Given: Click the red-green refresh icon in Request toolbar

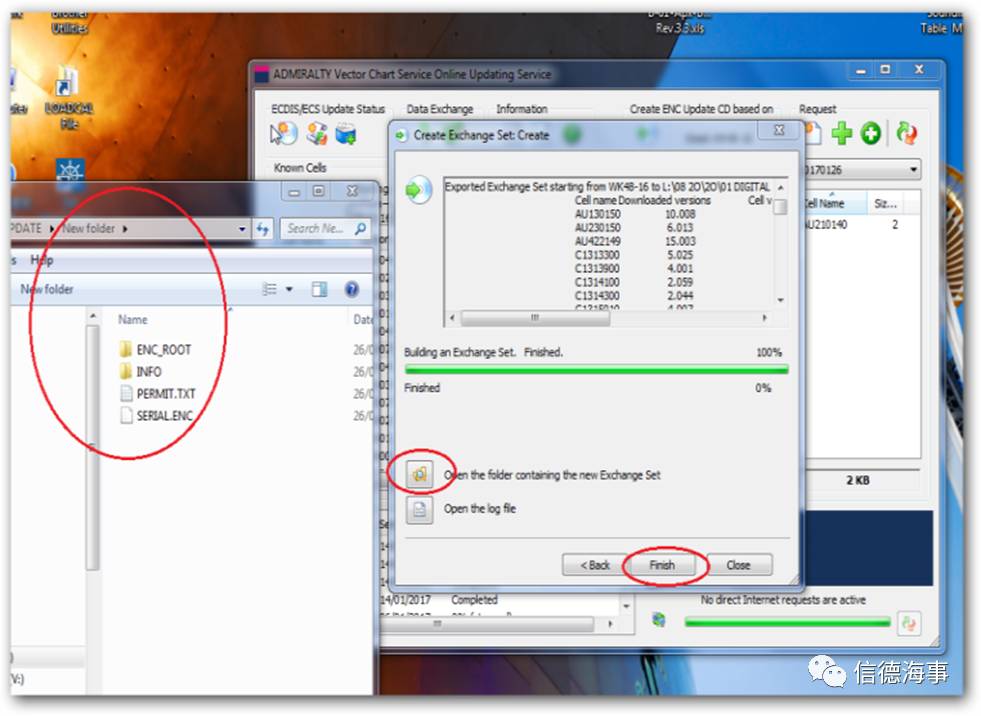Looking at the screenshot, I should point(906,133).
